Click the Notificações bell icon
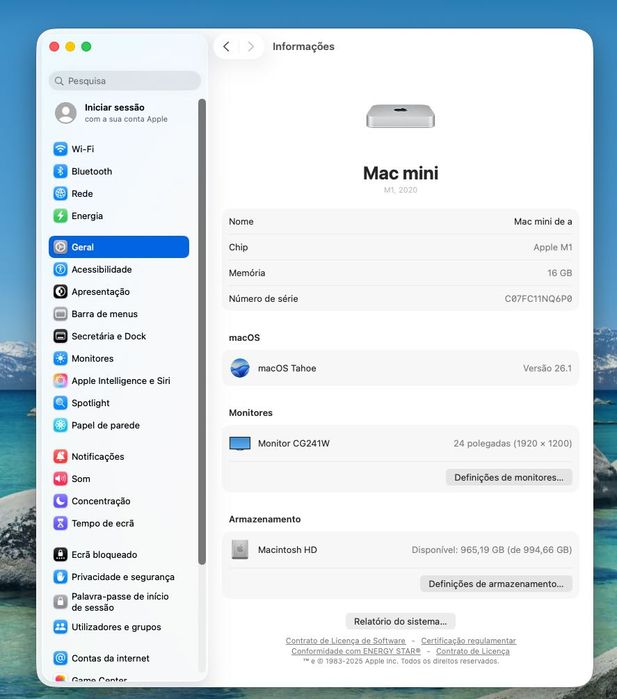The width and height of the screenshot is (617, 699). (60, 456)
